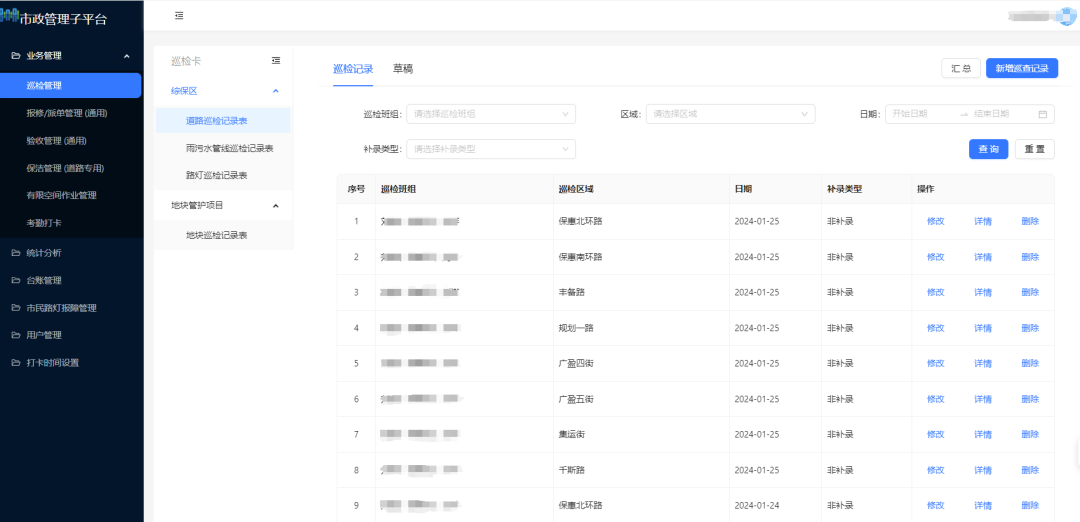Image resolution: width=1080 pixels, height=522 pixels.
Task: Click the sidebar collapse icon in top header
Action: coord(179,16)
